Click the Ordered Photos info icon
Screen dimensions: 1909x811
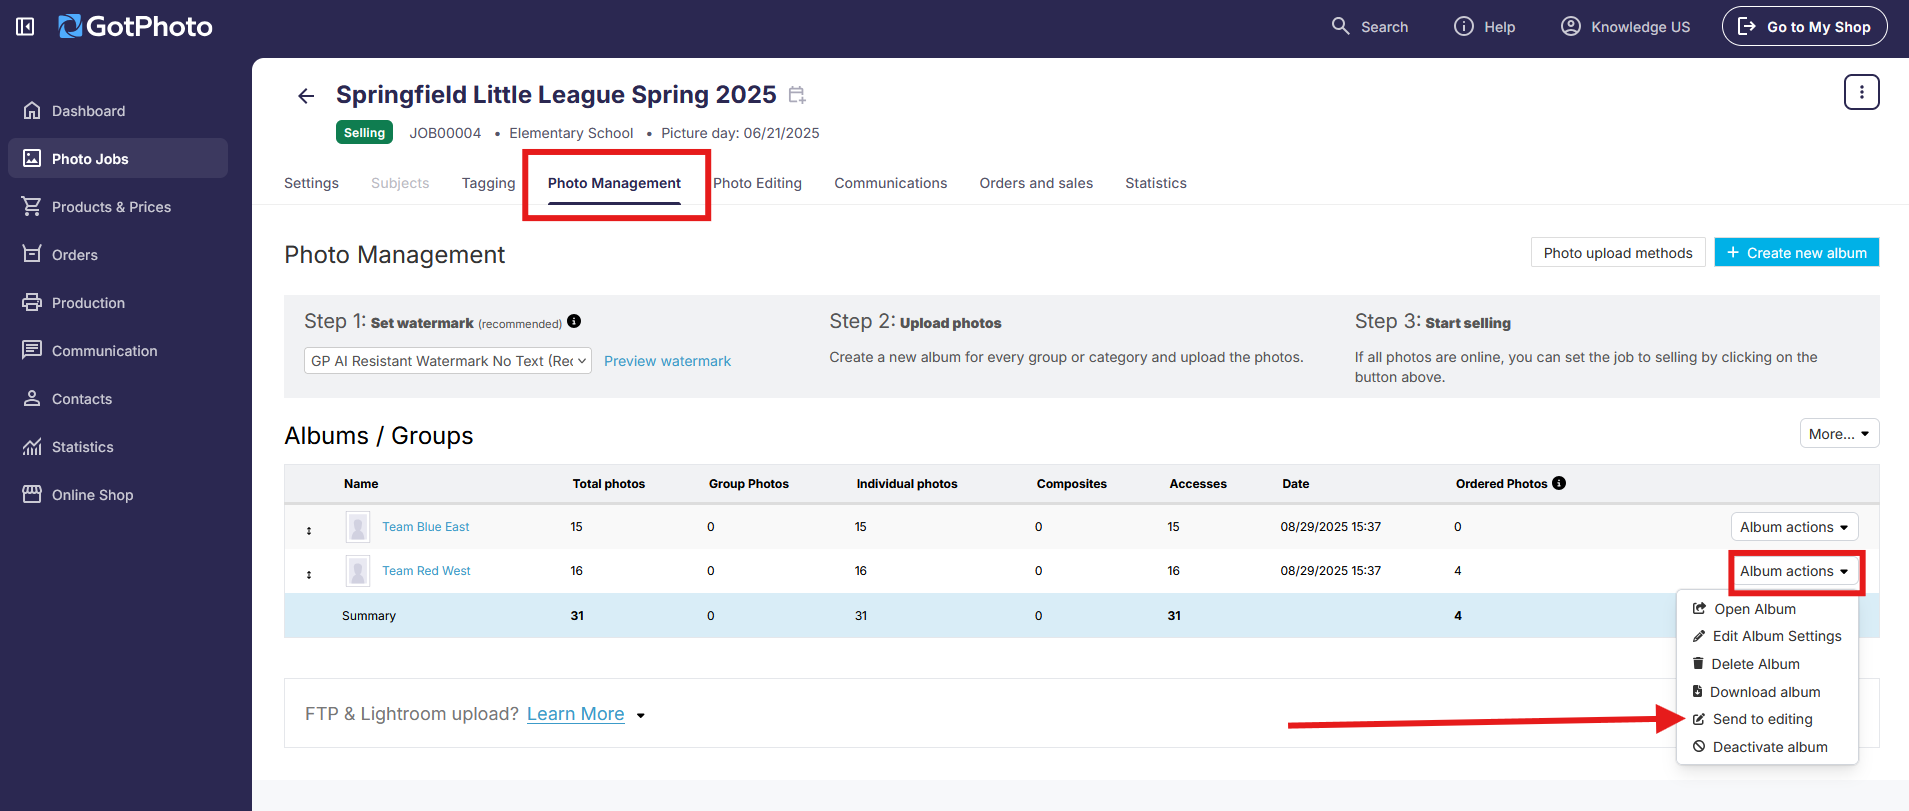(1559, 483)
